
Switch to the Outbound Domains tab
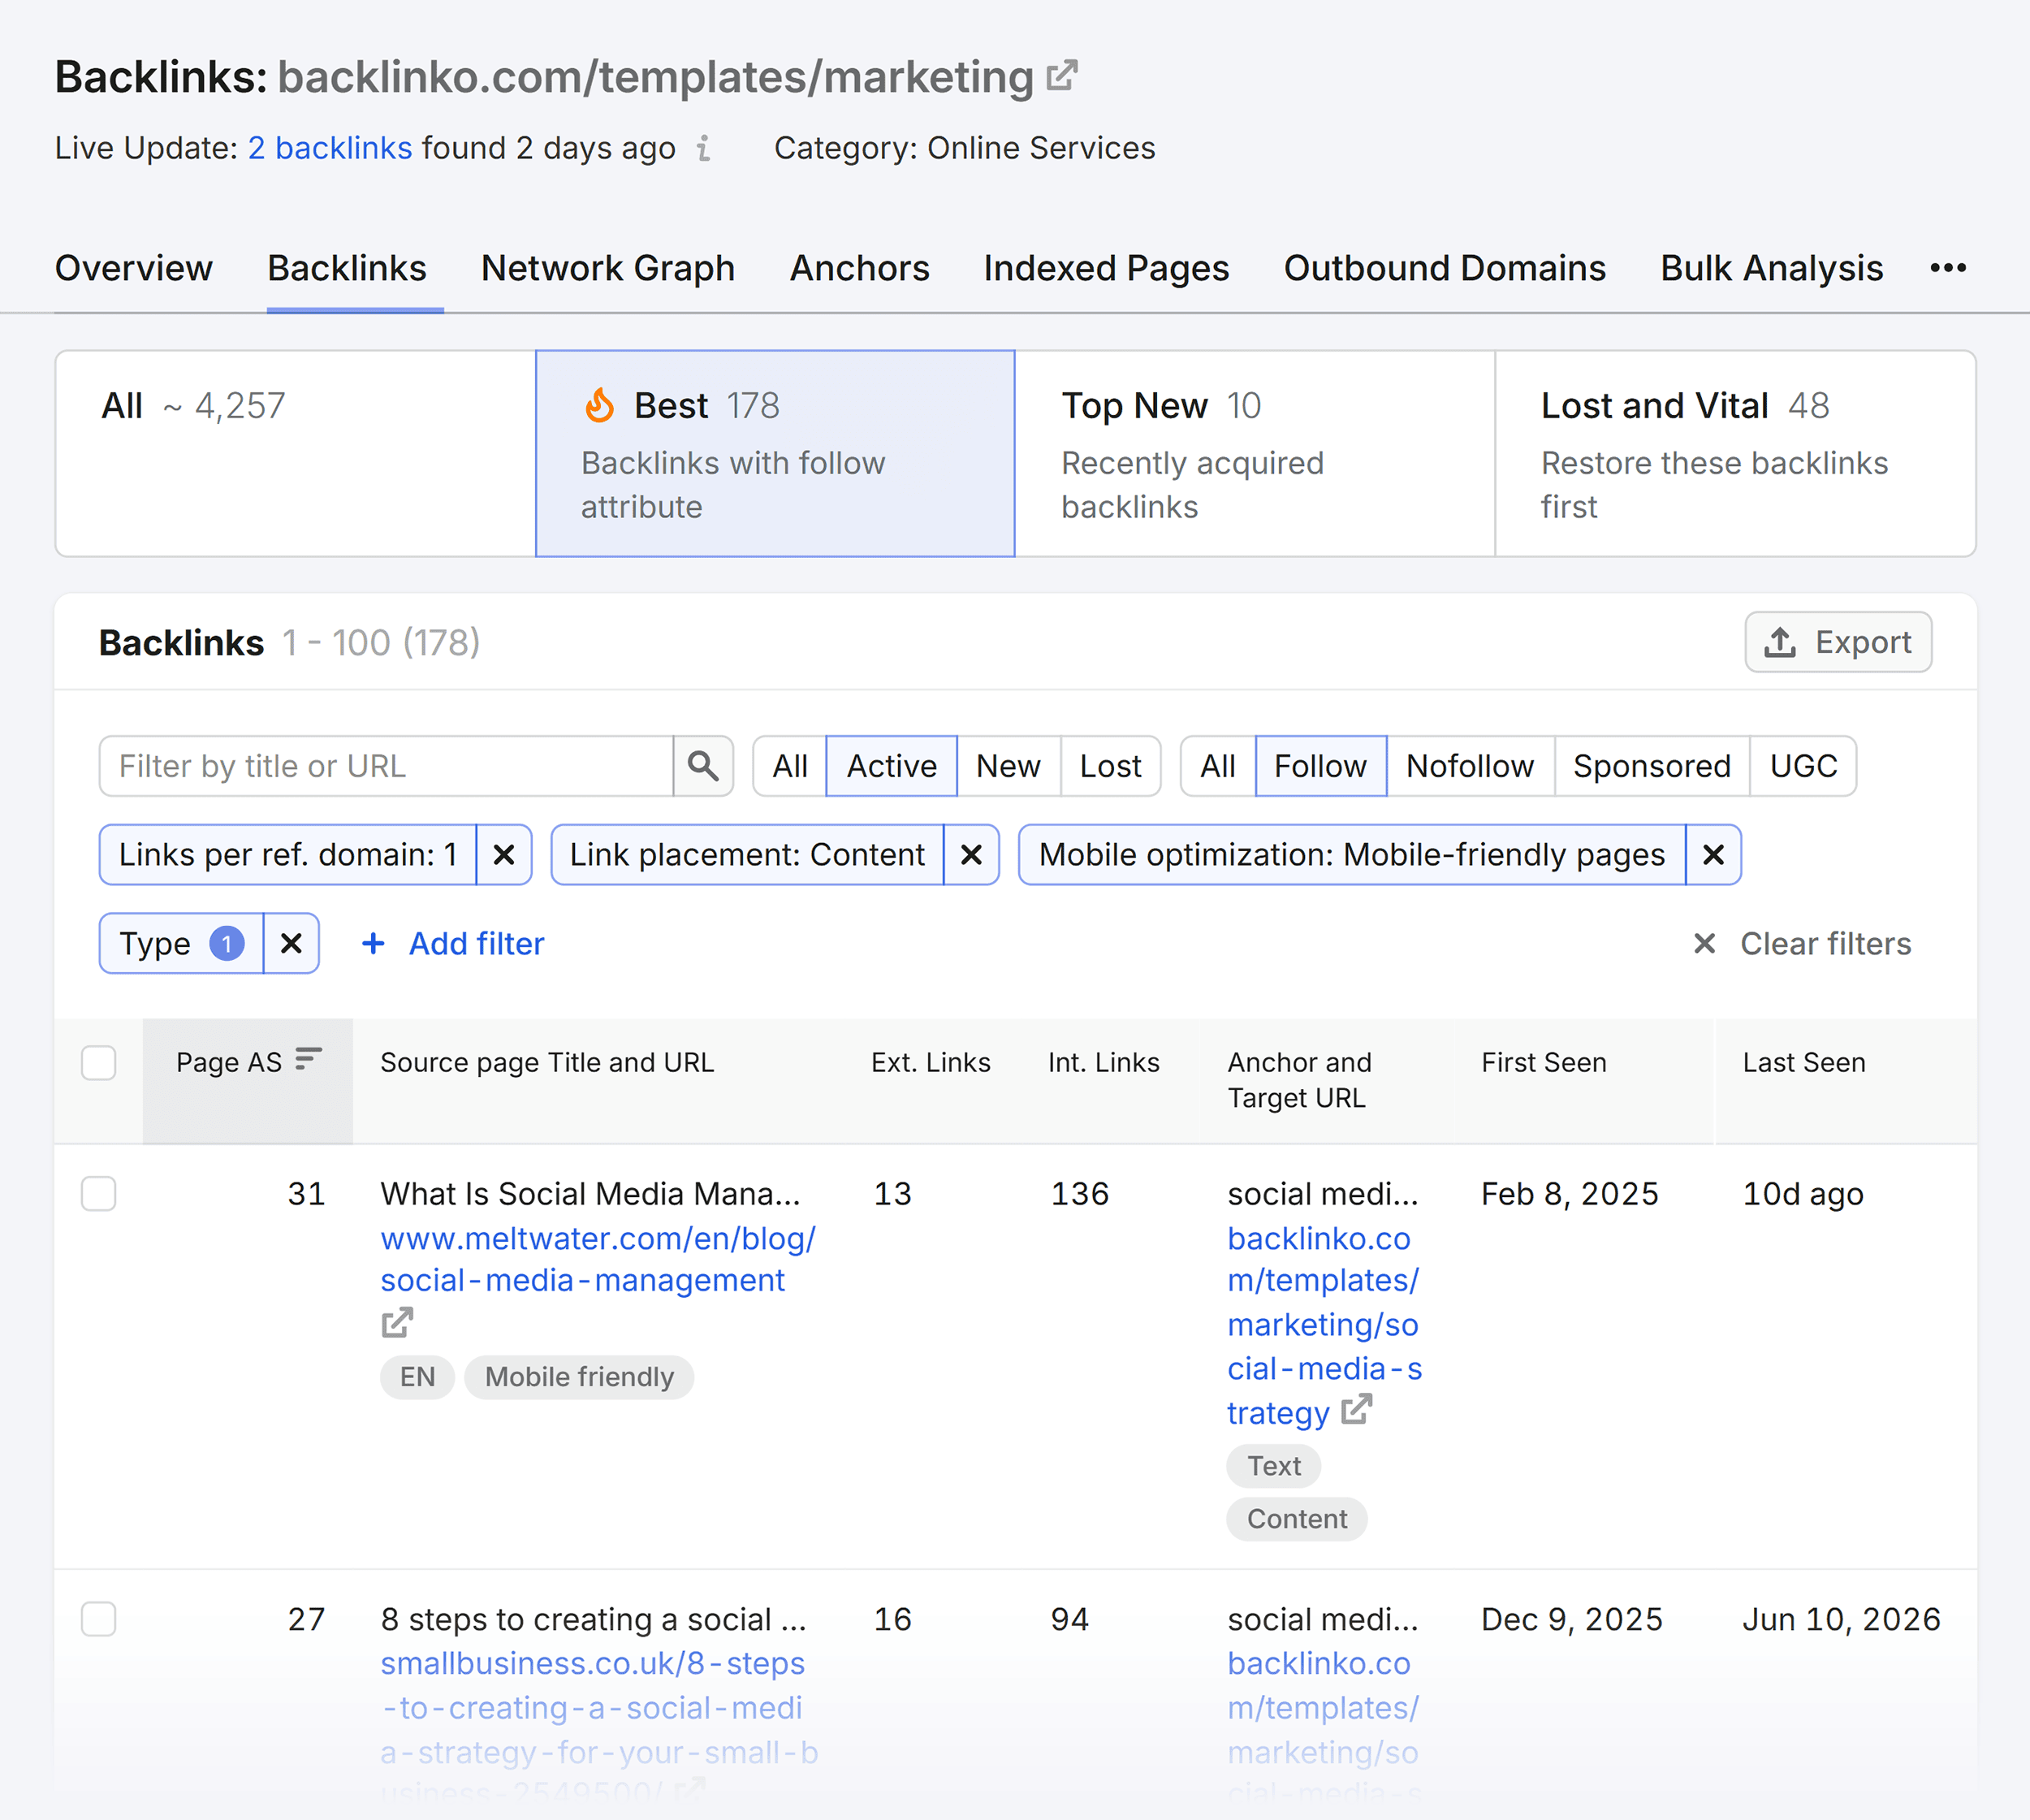tap(1445, 268)
